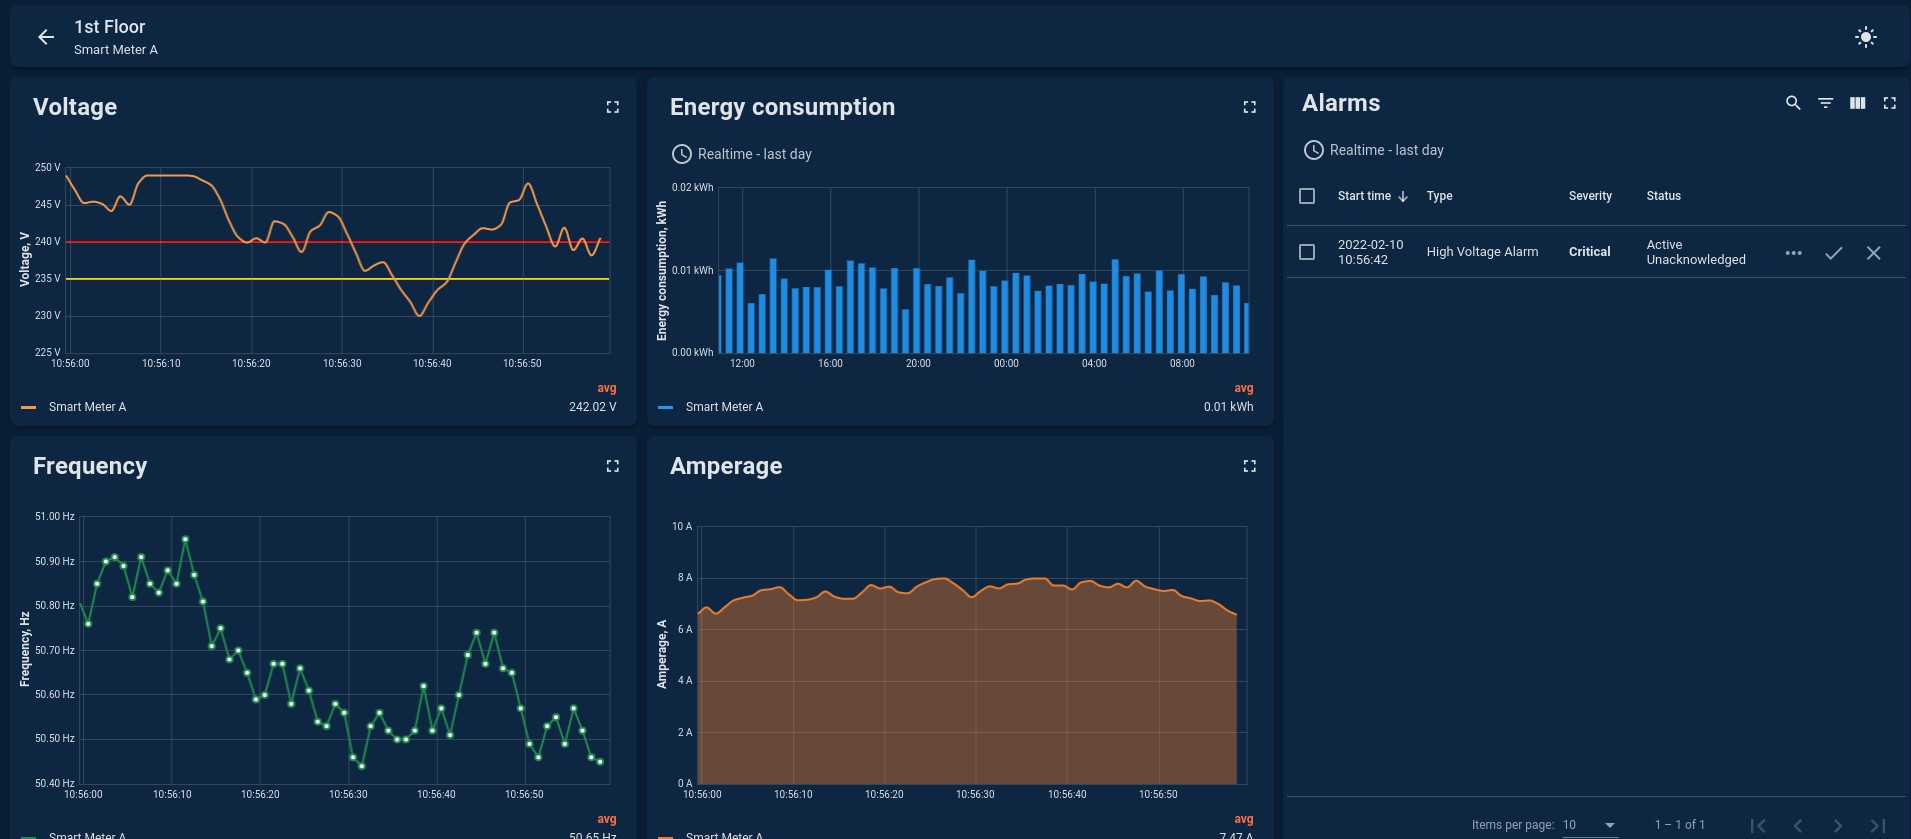Sort alarms by Start time column
1911x839 pixels.
[x=1364, y=196]
